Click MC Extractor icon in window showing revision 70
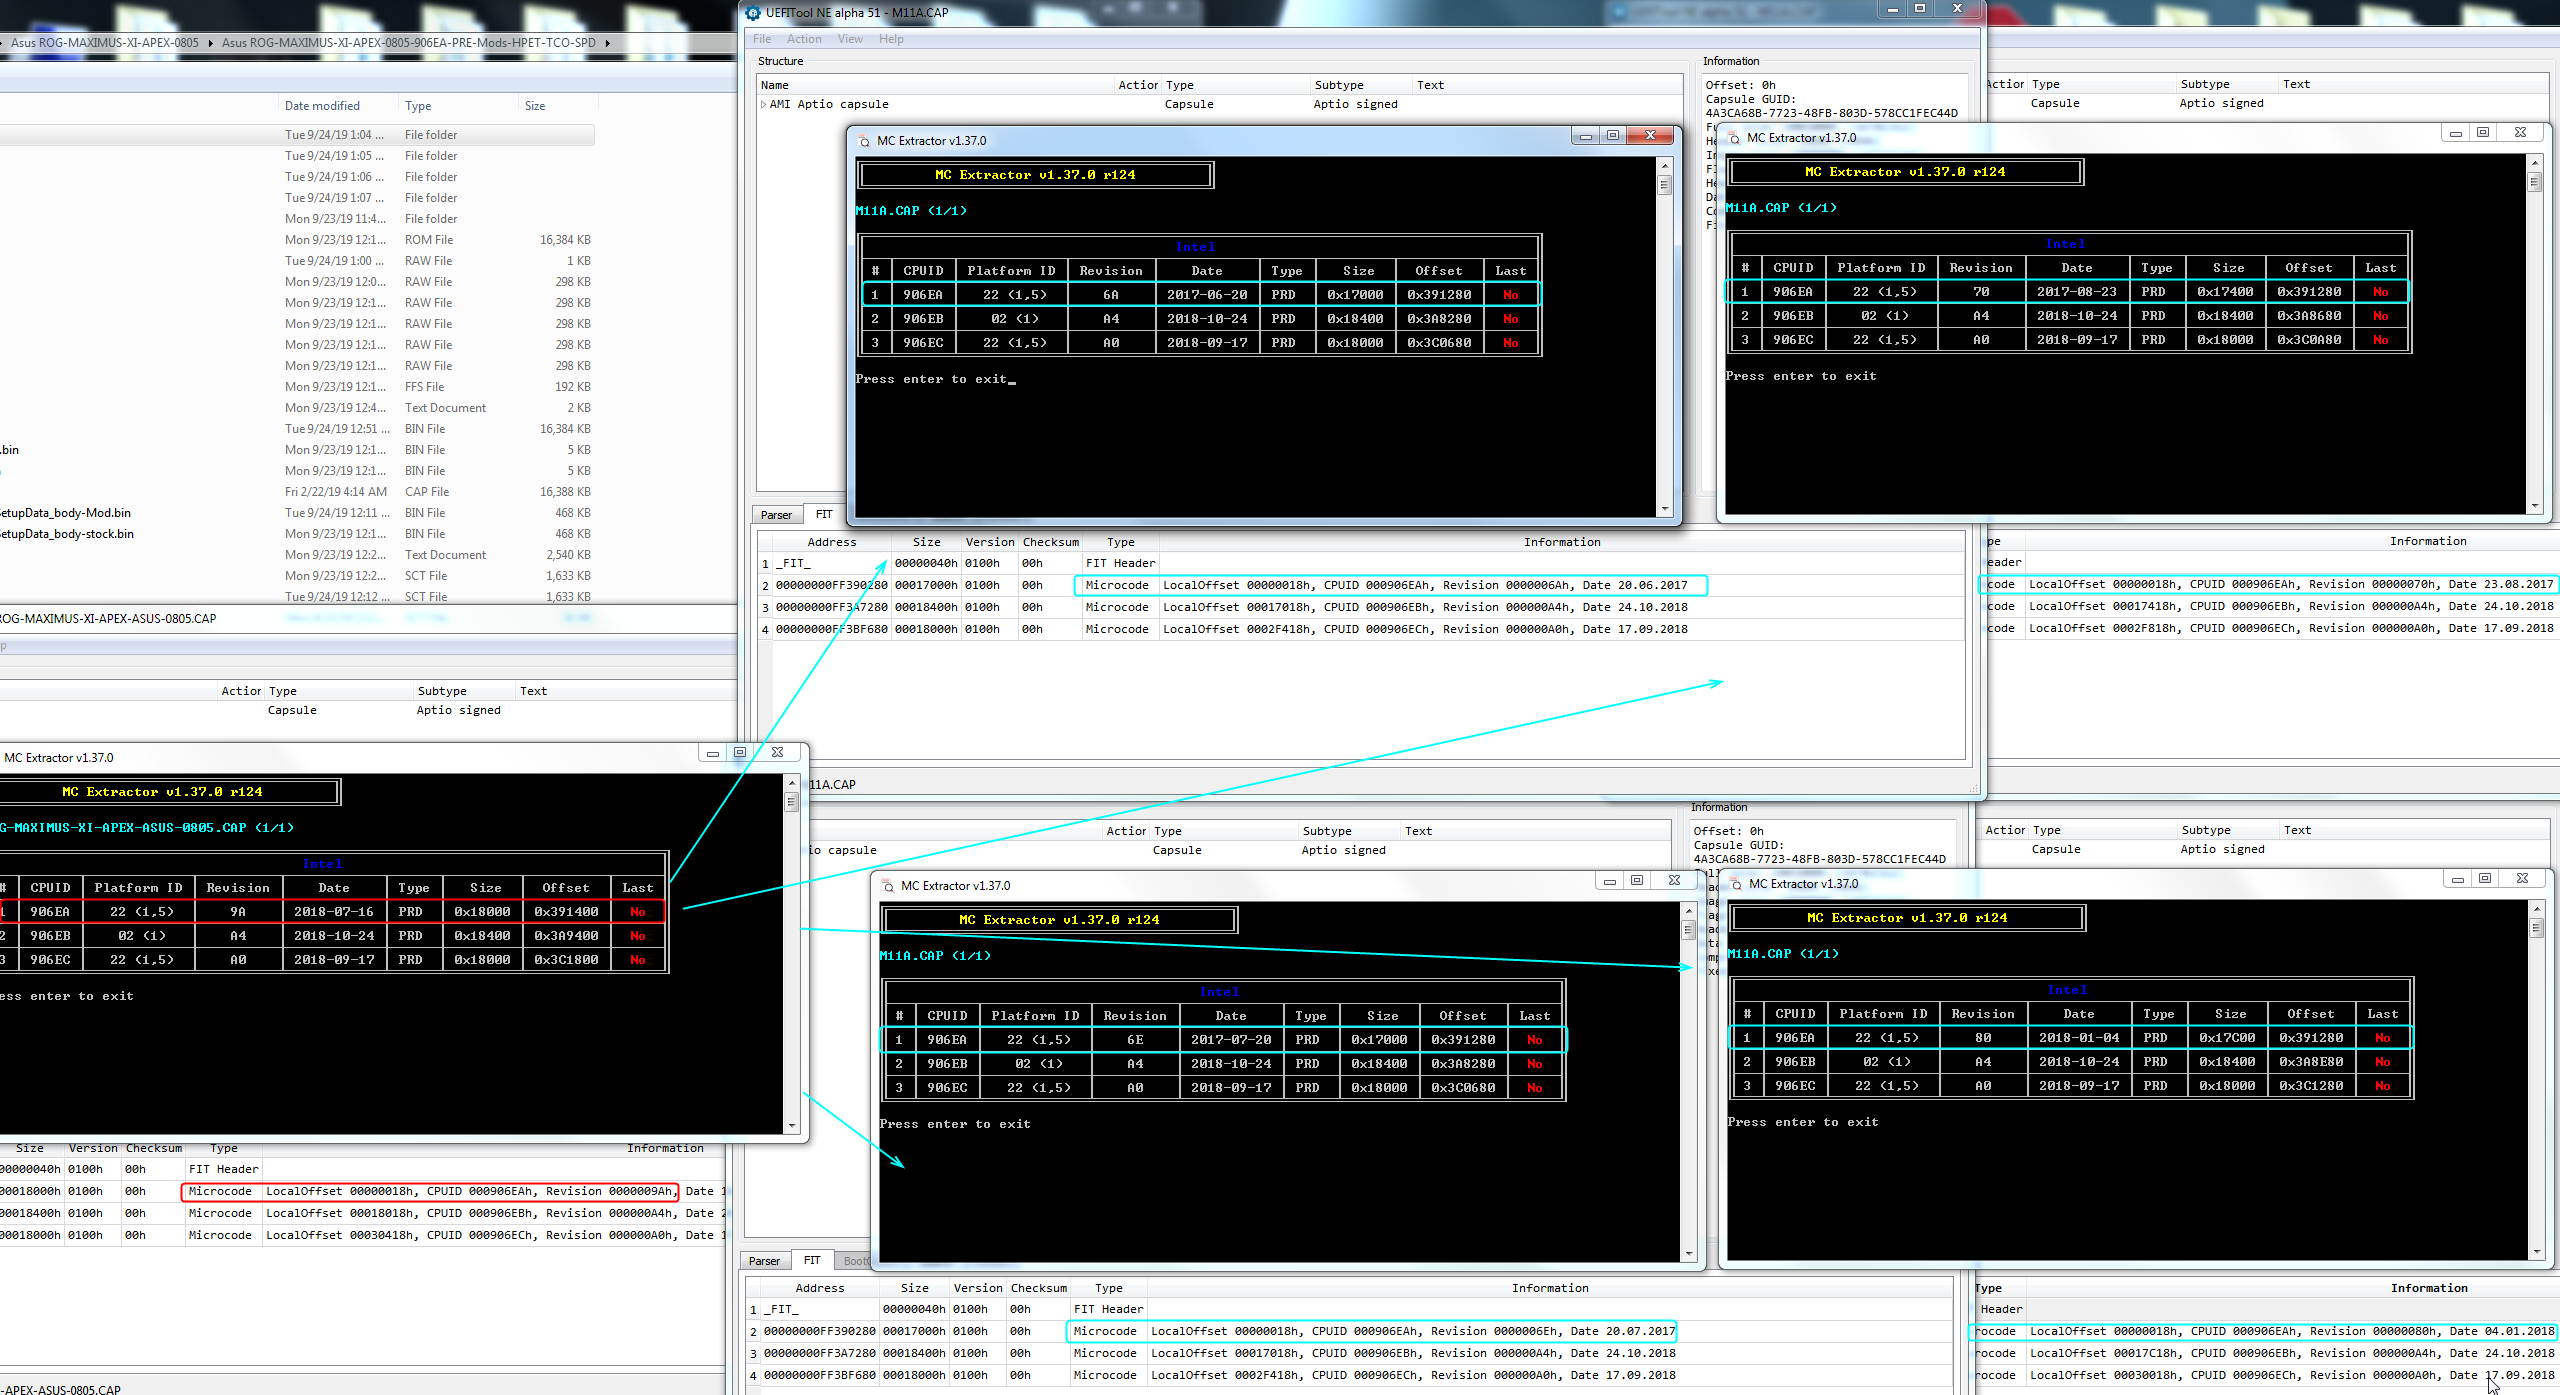Viewport: 2560px width, 1395px height. click(1734, 138)
